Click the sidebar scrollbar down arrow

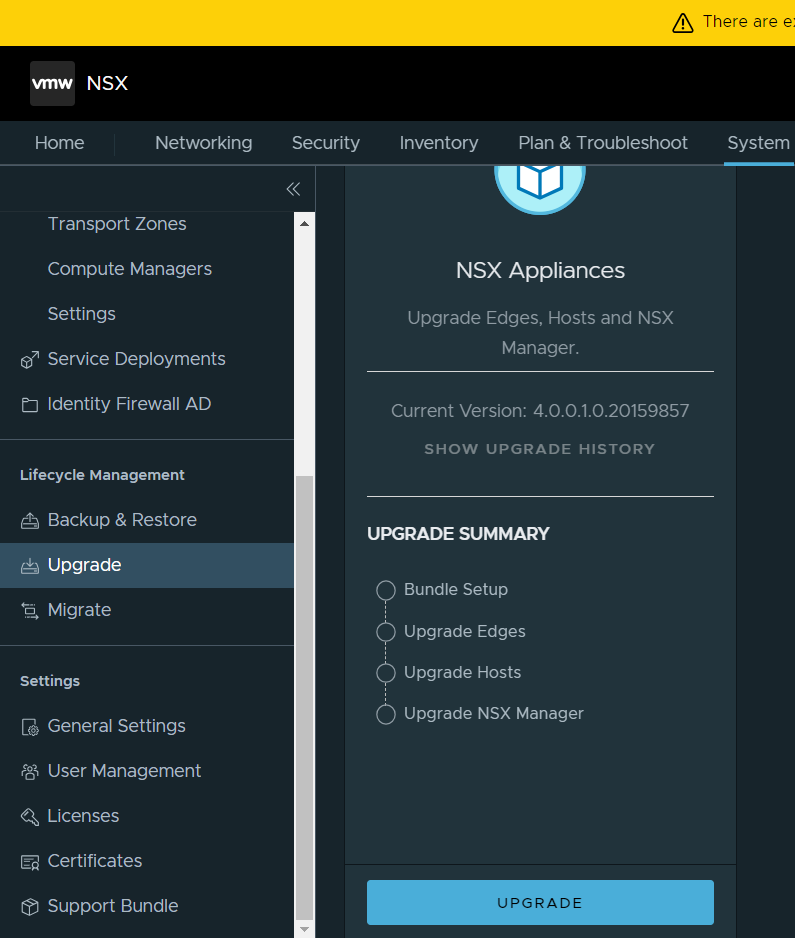click(304, 929)
